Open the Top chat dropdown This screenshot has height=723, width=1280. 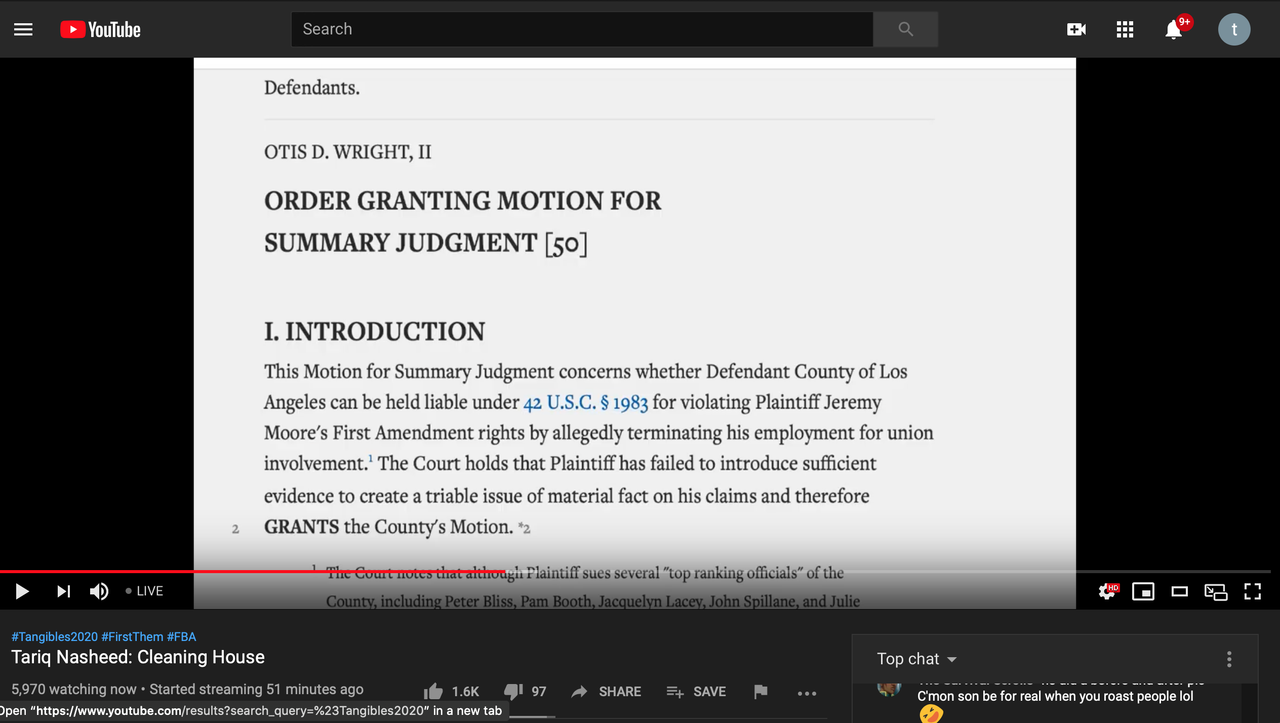point(915,658)
